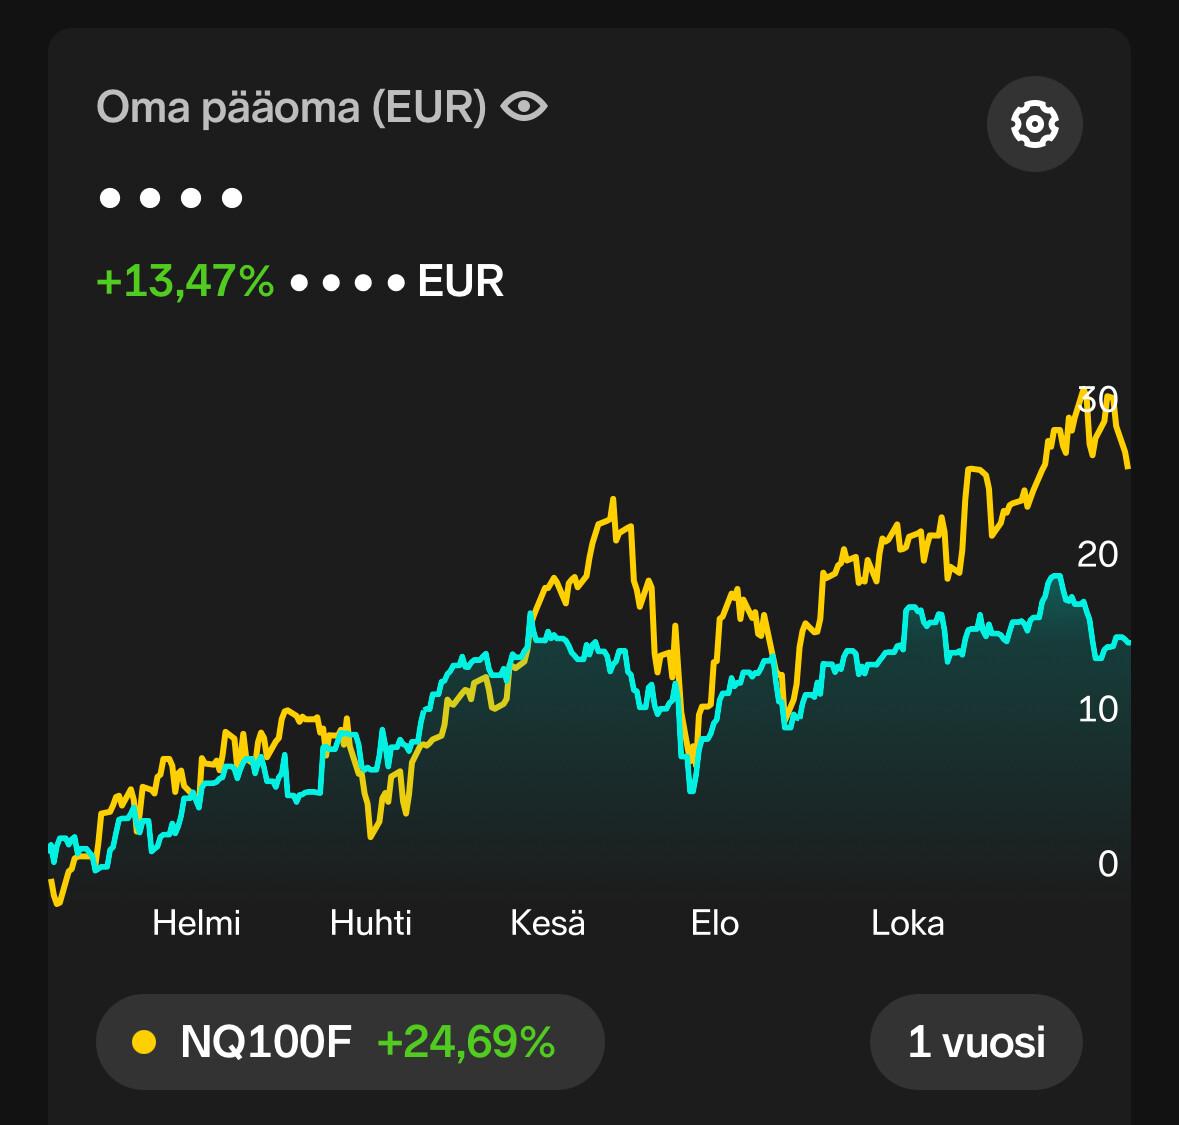Select the Kesä label on the time axis
This screenshot has width=1179, height=1125.
point(547,923)
